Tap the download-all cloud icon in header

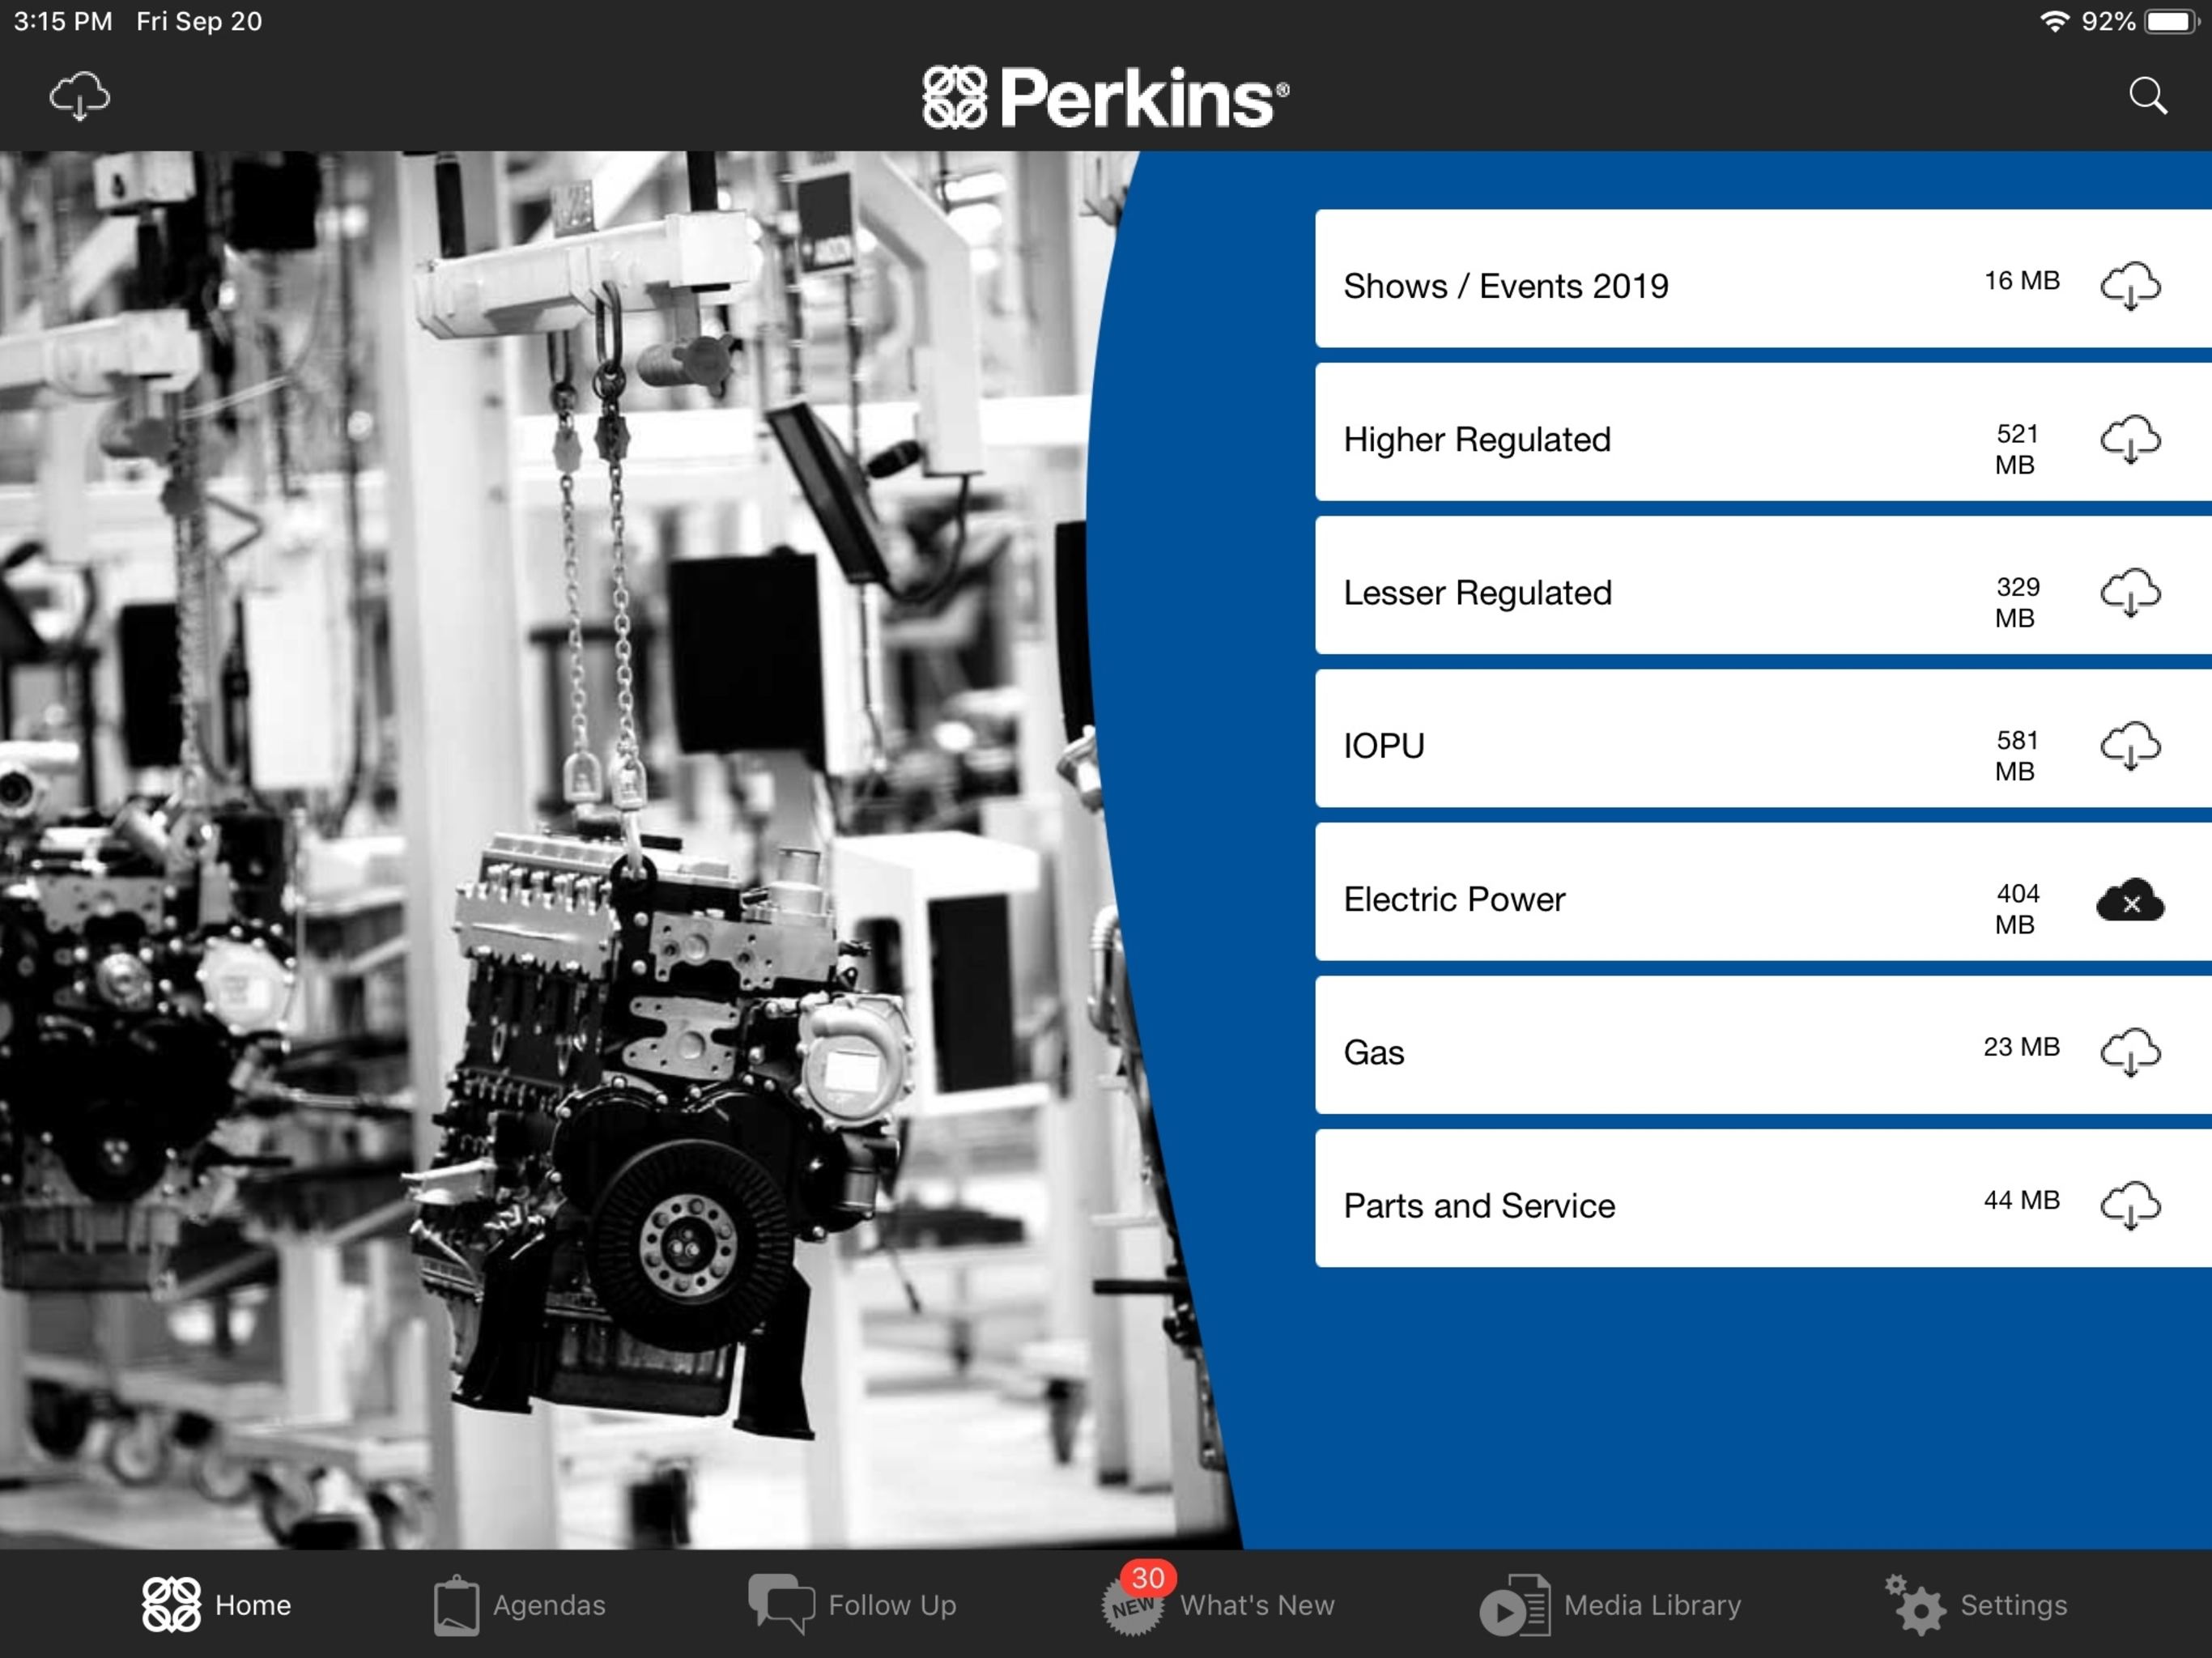pos(80,96)
